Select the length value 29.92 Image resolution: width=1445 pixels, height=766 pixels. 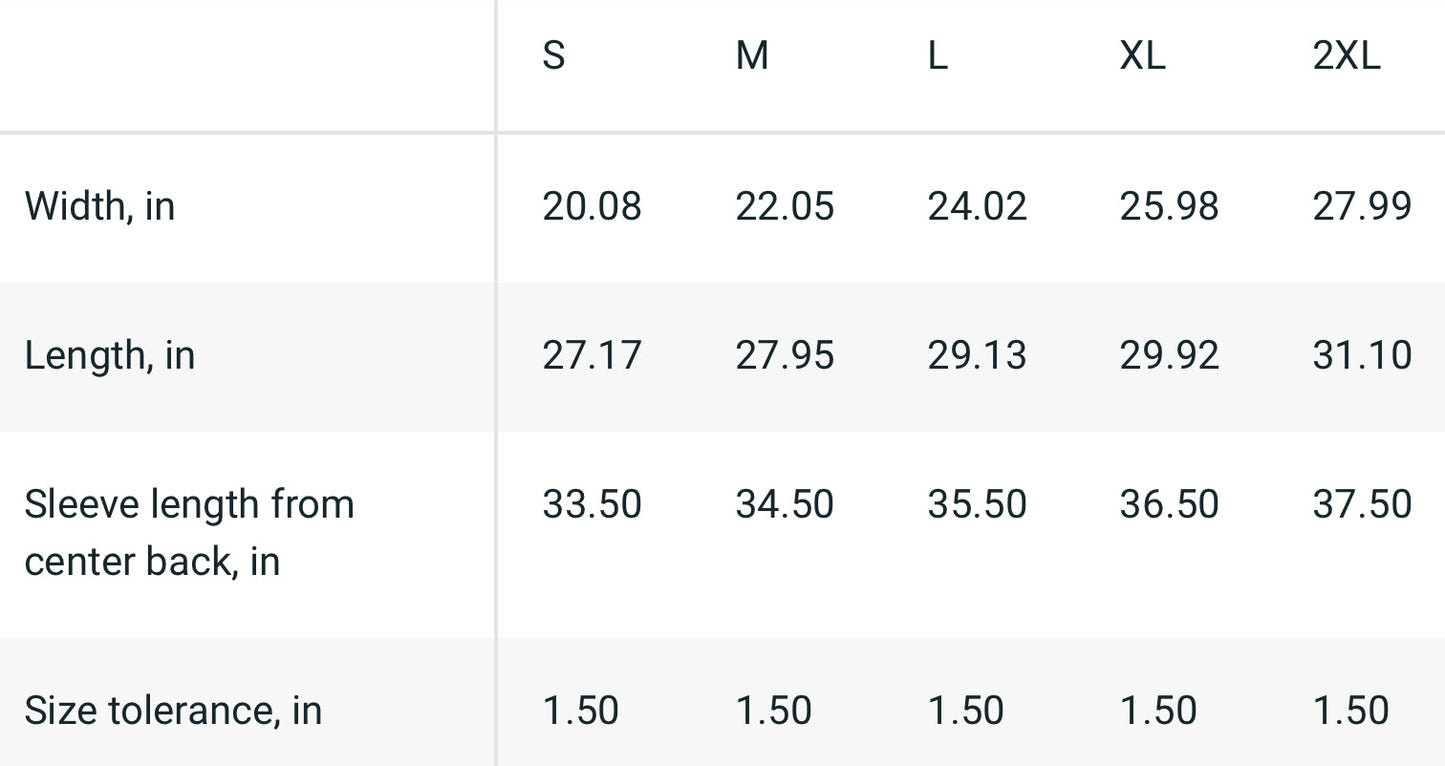click(1169, 356)
